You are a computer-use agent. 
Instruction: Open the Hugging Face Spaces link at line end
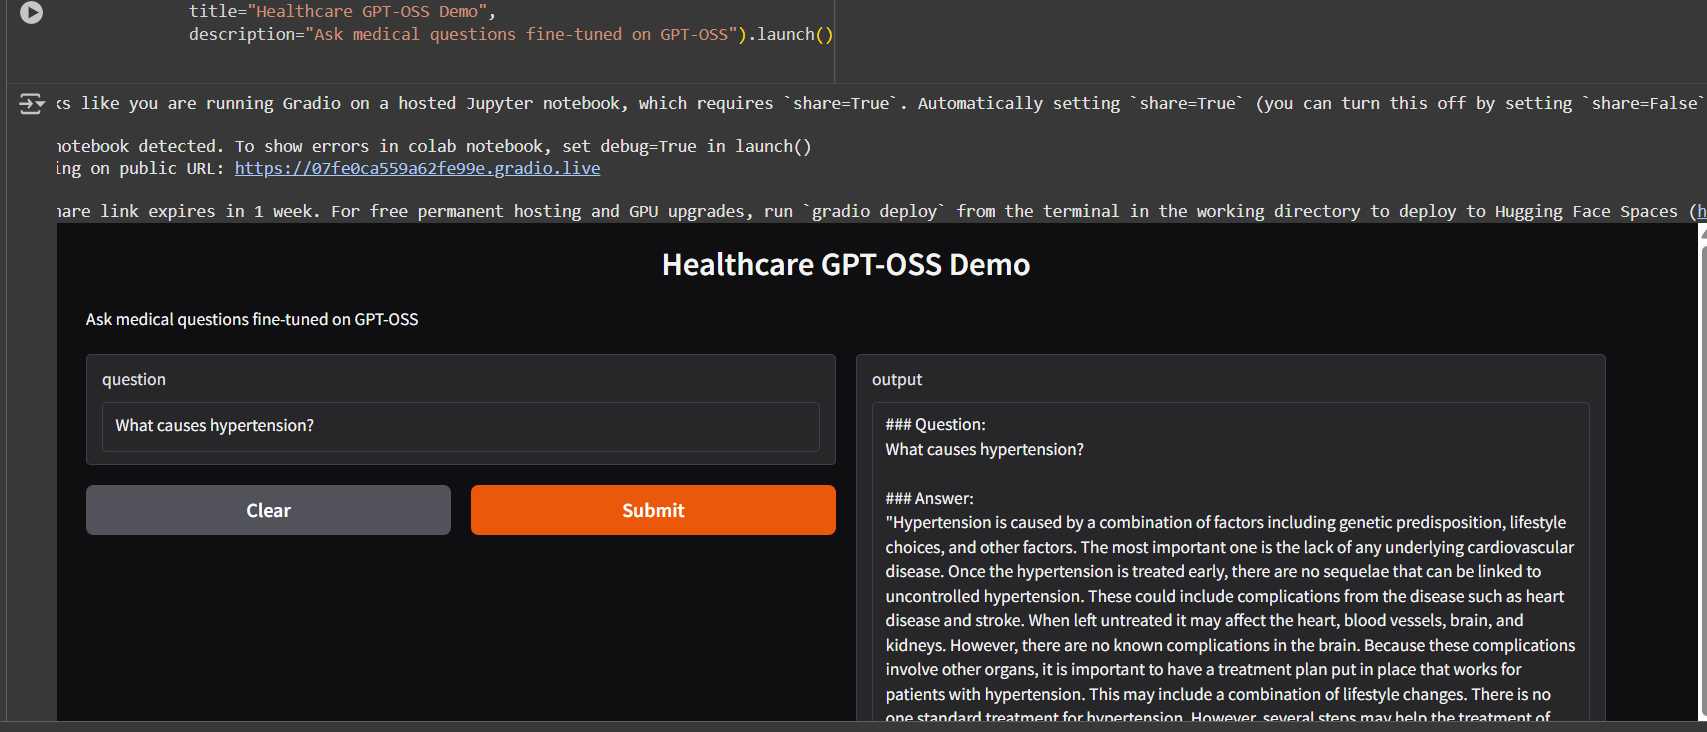(x=1701, y=211)
